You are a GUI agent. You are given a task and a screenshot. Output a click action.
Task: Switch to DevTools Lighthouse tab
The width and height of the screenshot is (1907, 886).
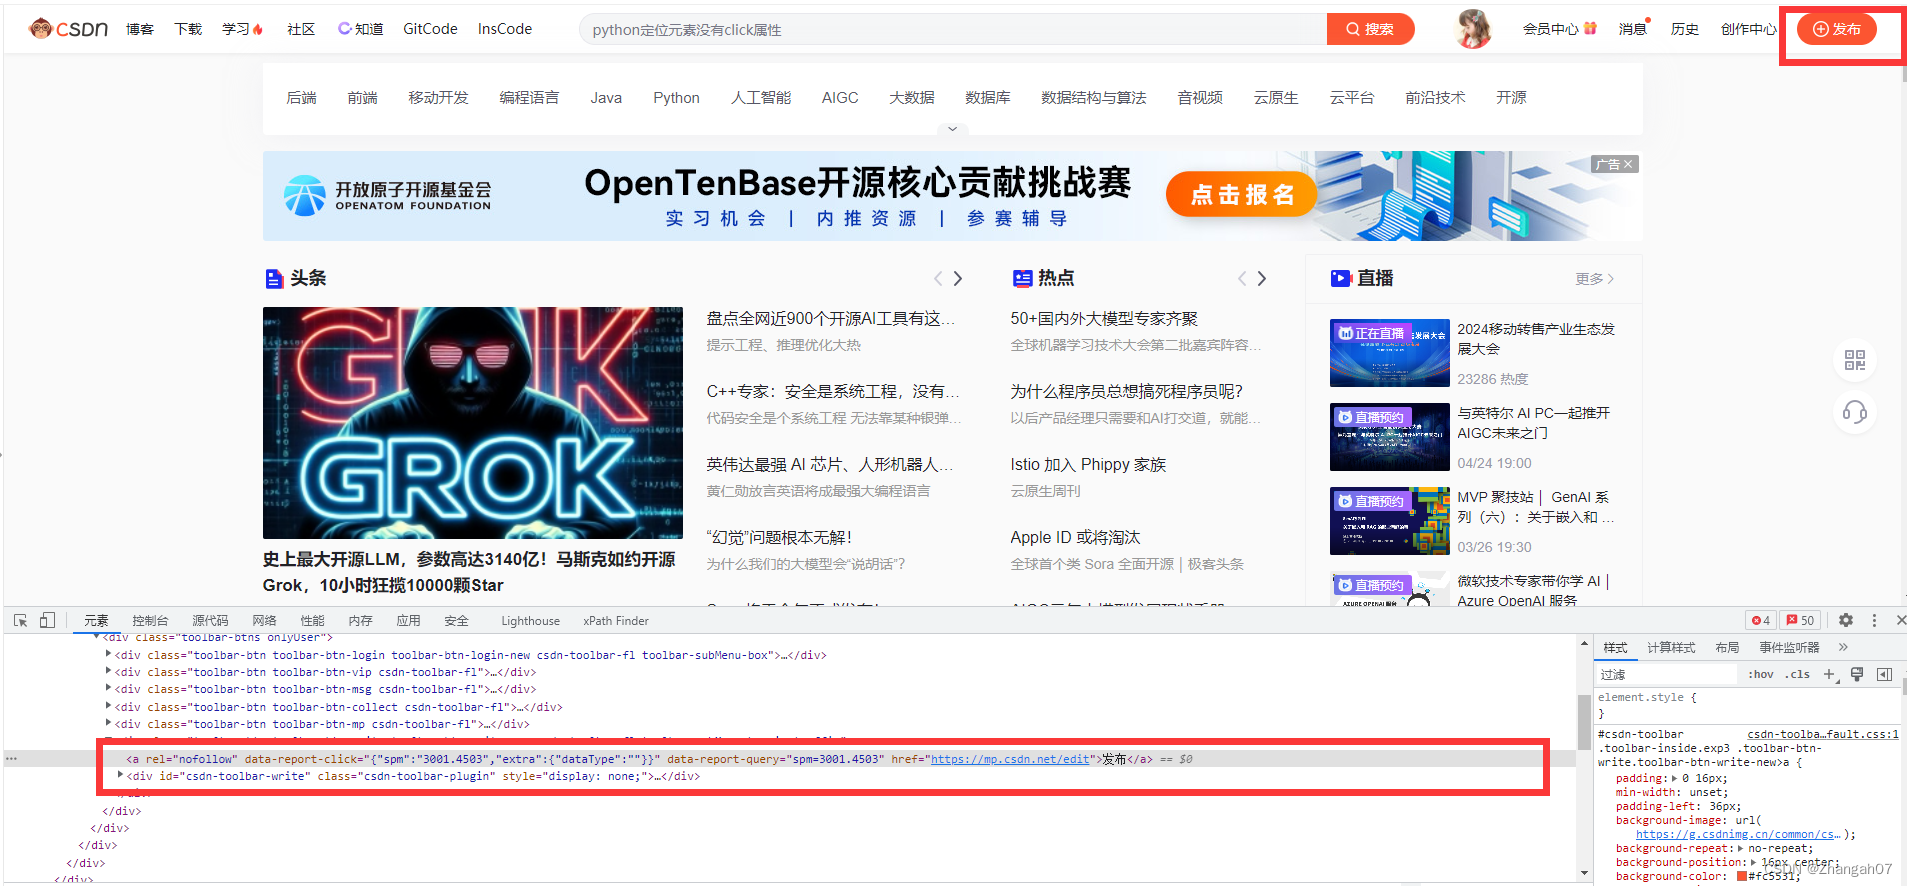click(x=530, y=621)
